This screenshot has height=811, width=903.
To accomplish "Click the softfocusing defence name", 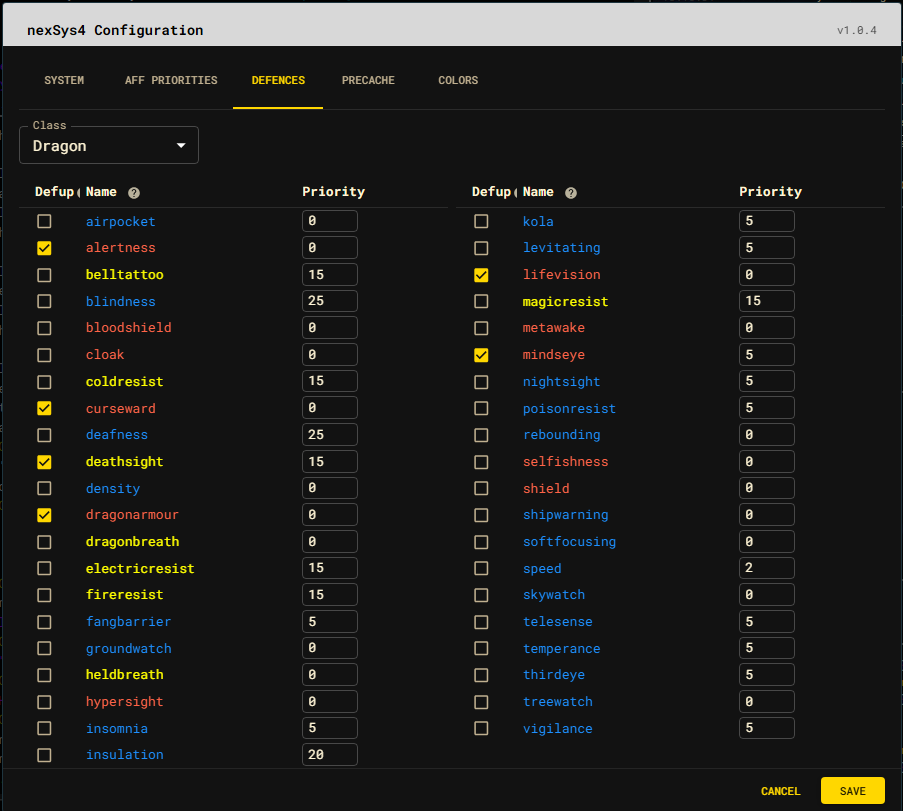I will point(569,541).
